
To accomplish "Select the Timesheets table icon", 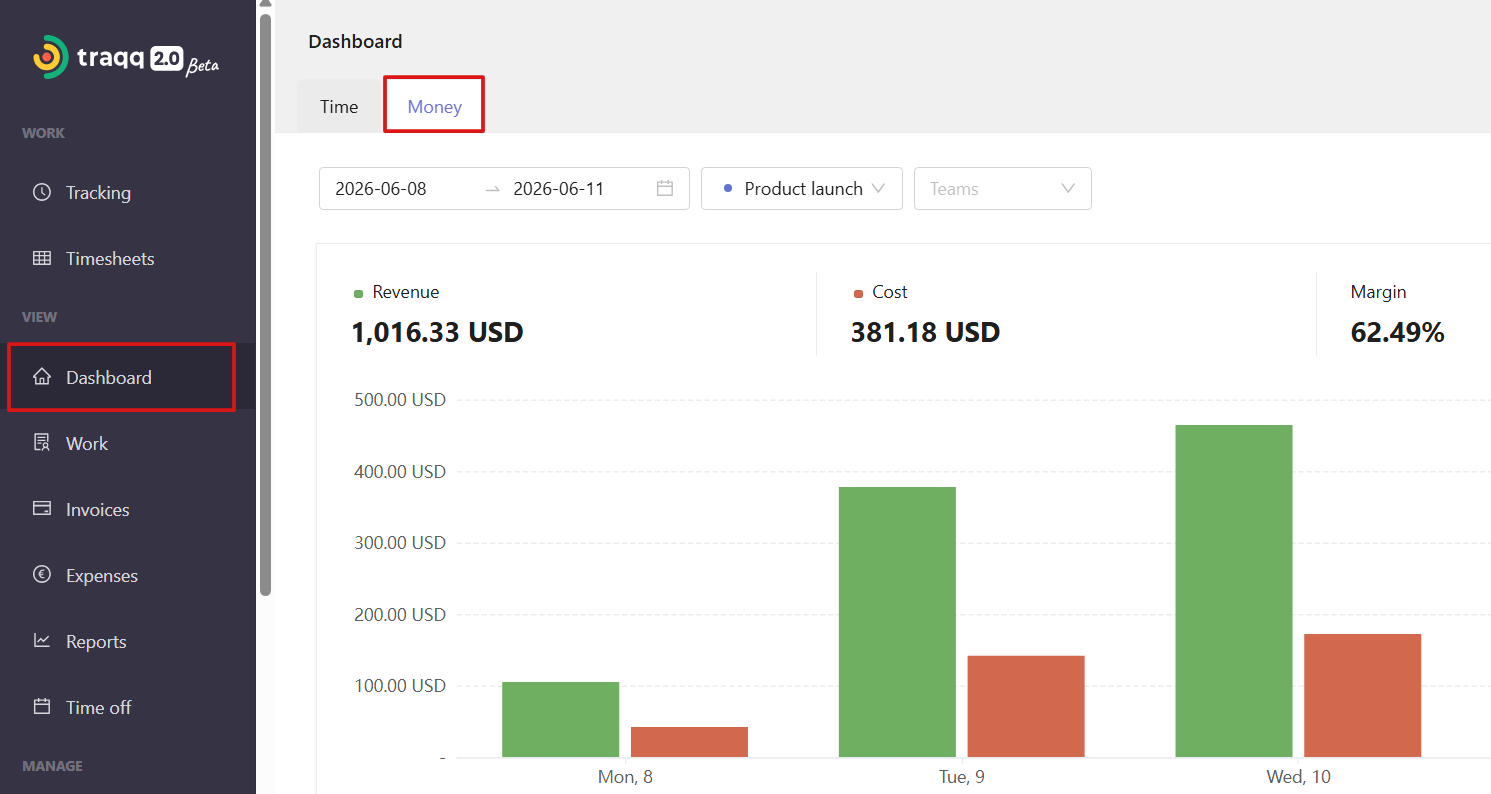I will pyautogui.click(x=42, y=258).
